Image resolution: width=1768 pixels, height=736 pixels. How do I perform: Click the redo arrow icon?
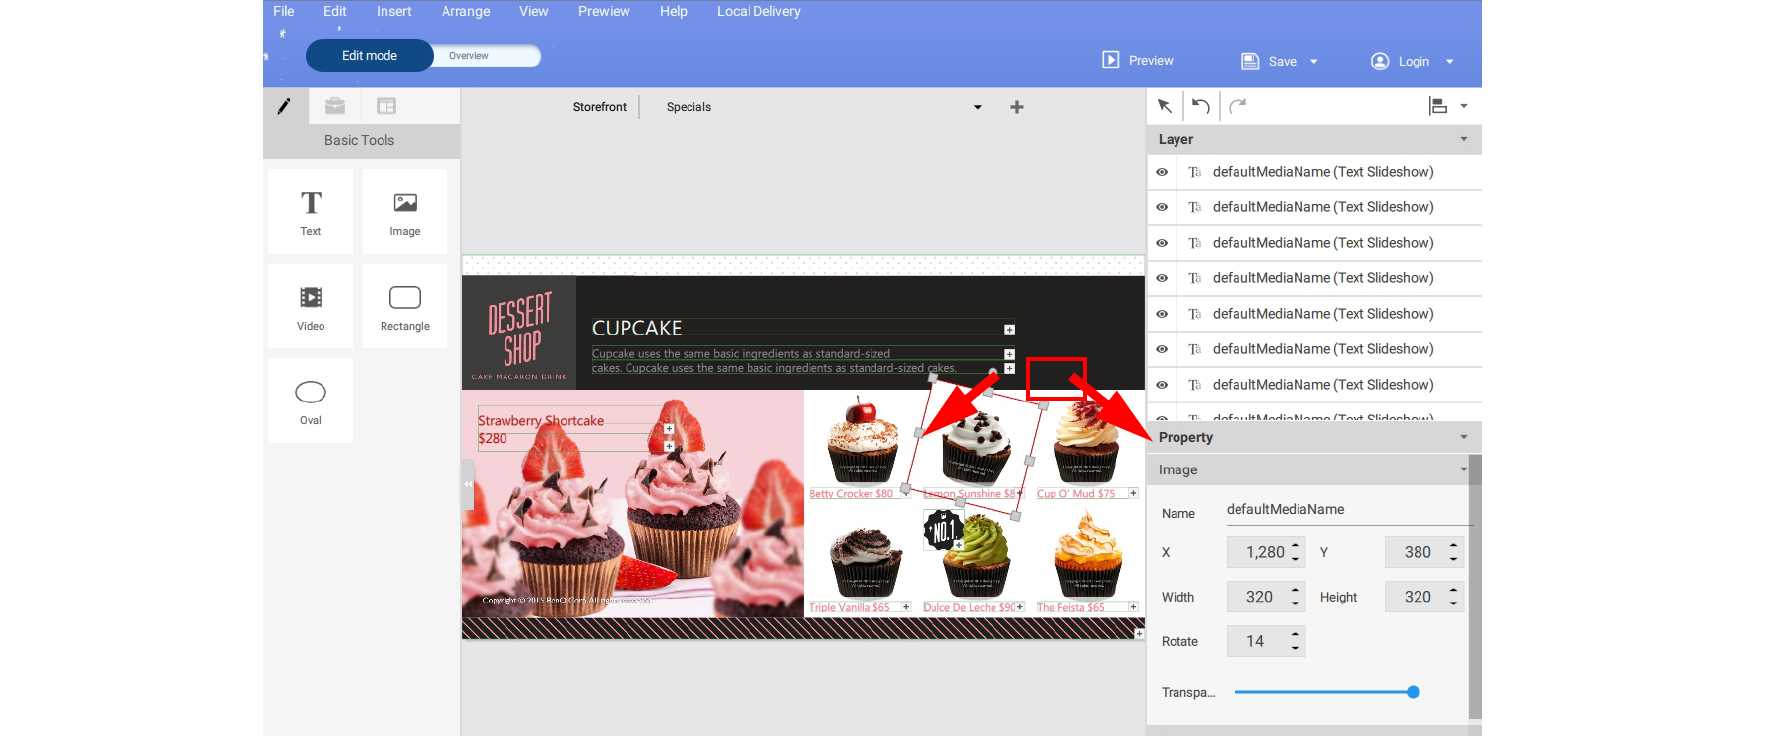[1238, 106]
